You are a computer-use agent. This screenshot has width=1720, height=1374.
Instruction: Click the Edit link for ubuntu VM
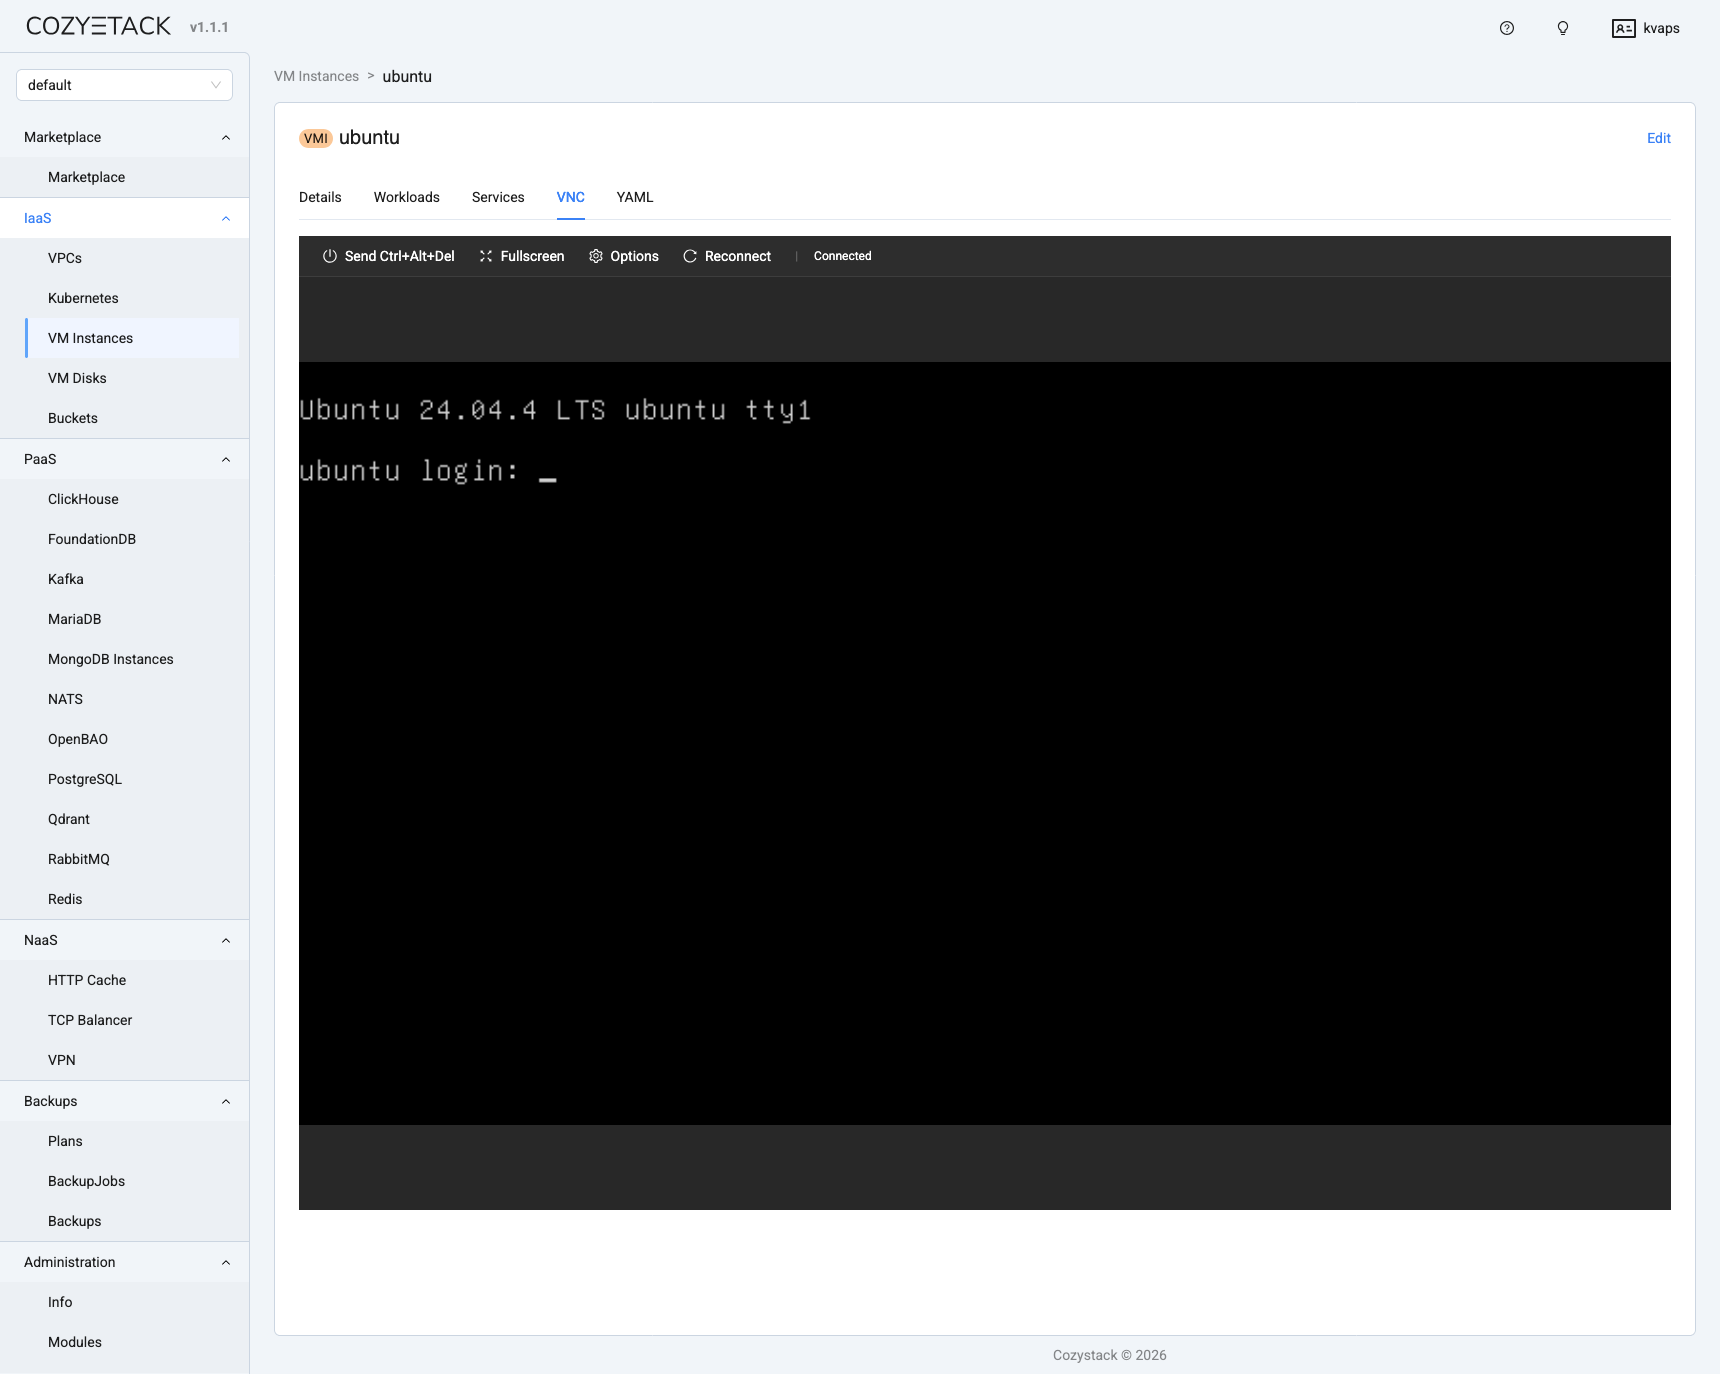[x=1658, y=138]
